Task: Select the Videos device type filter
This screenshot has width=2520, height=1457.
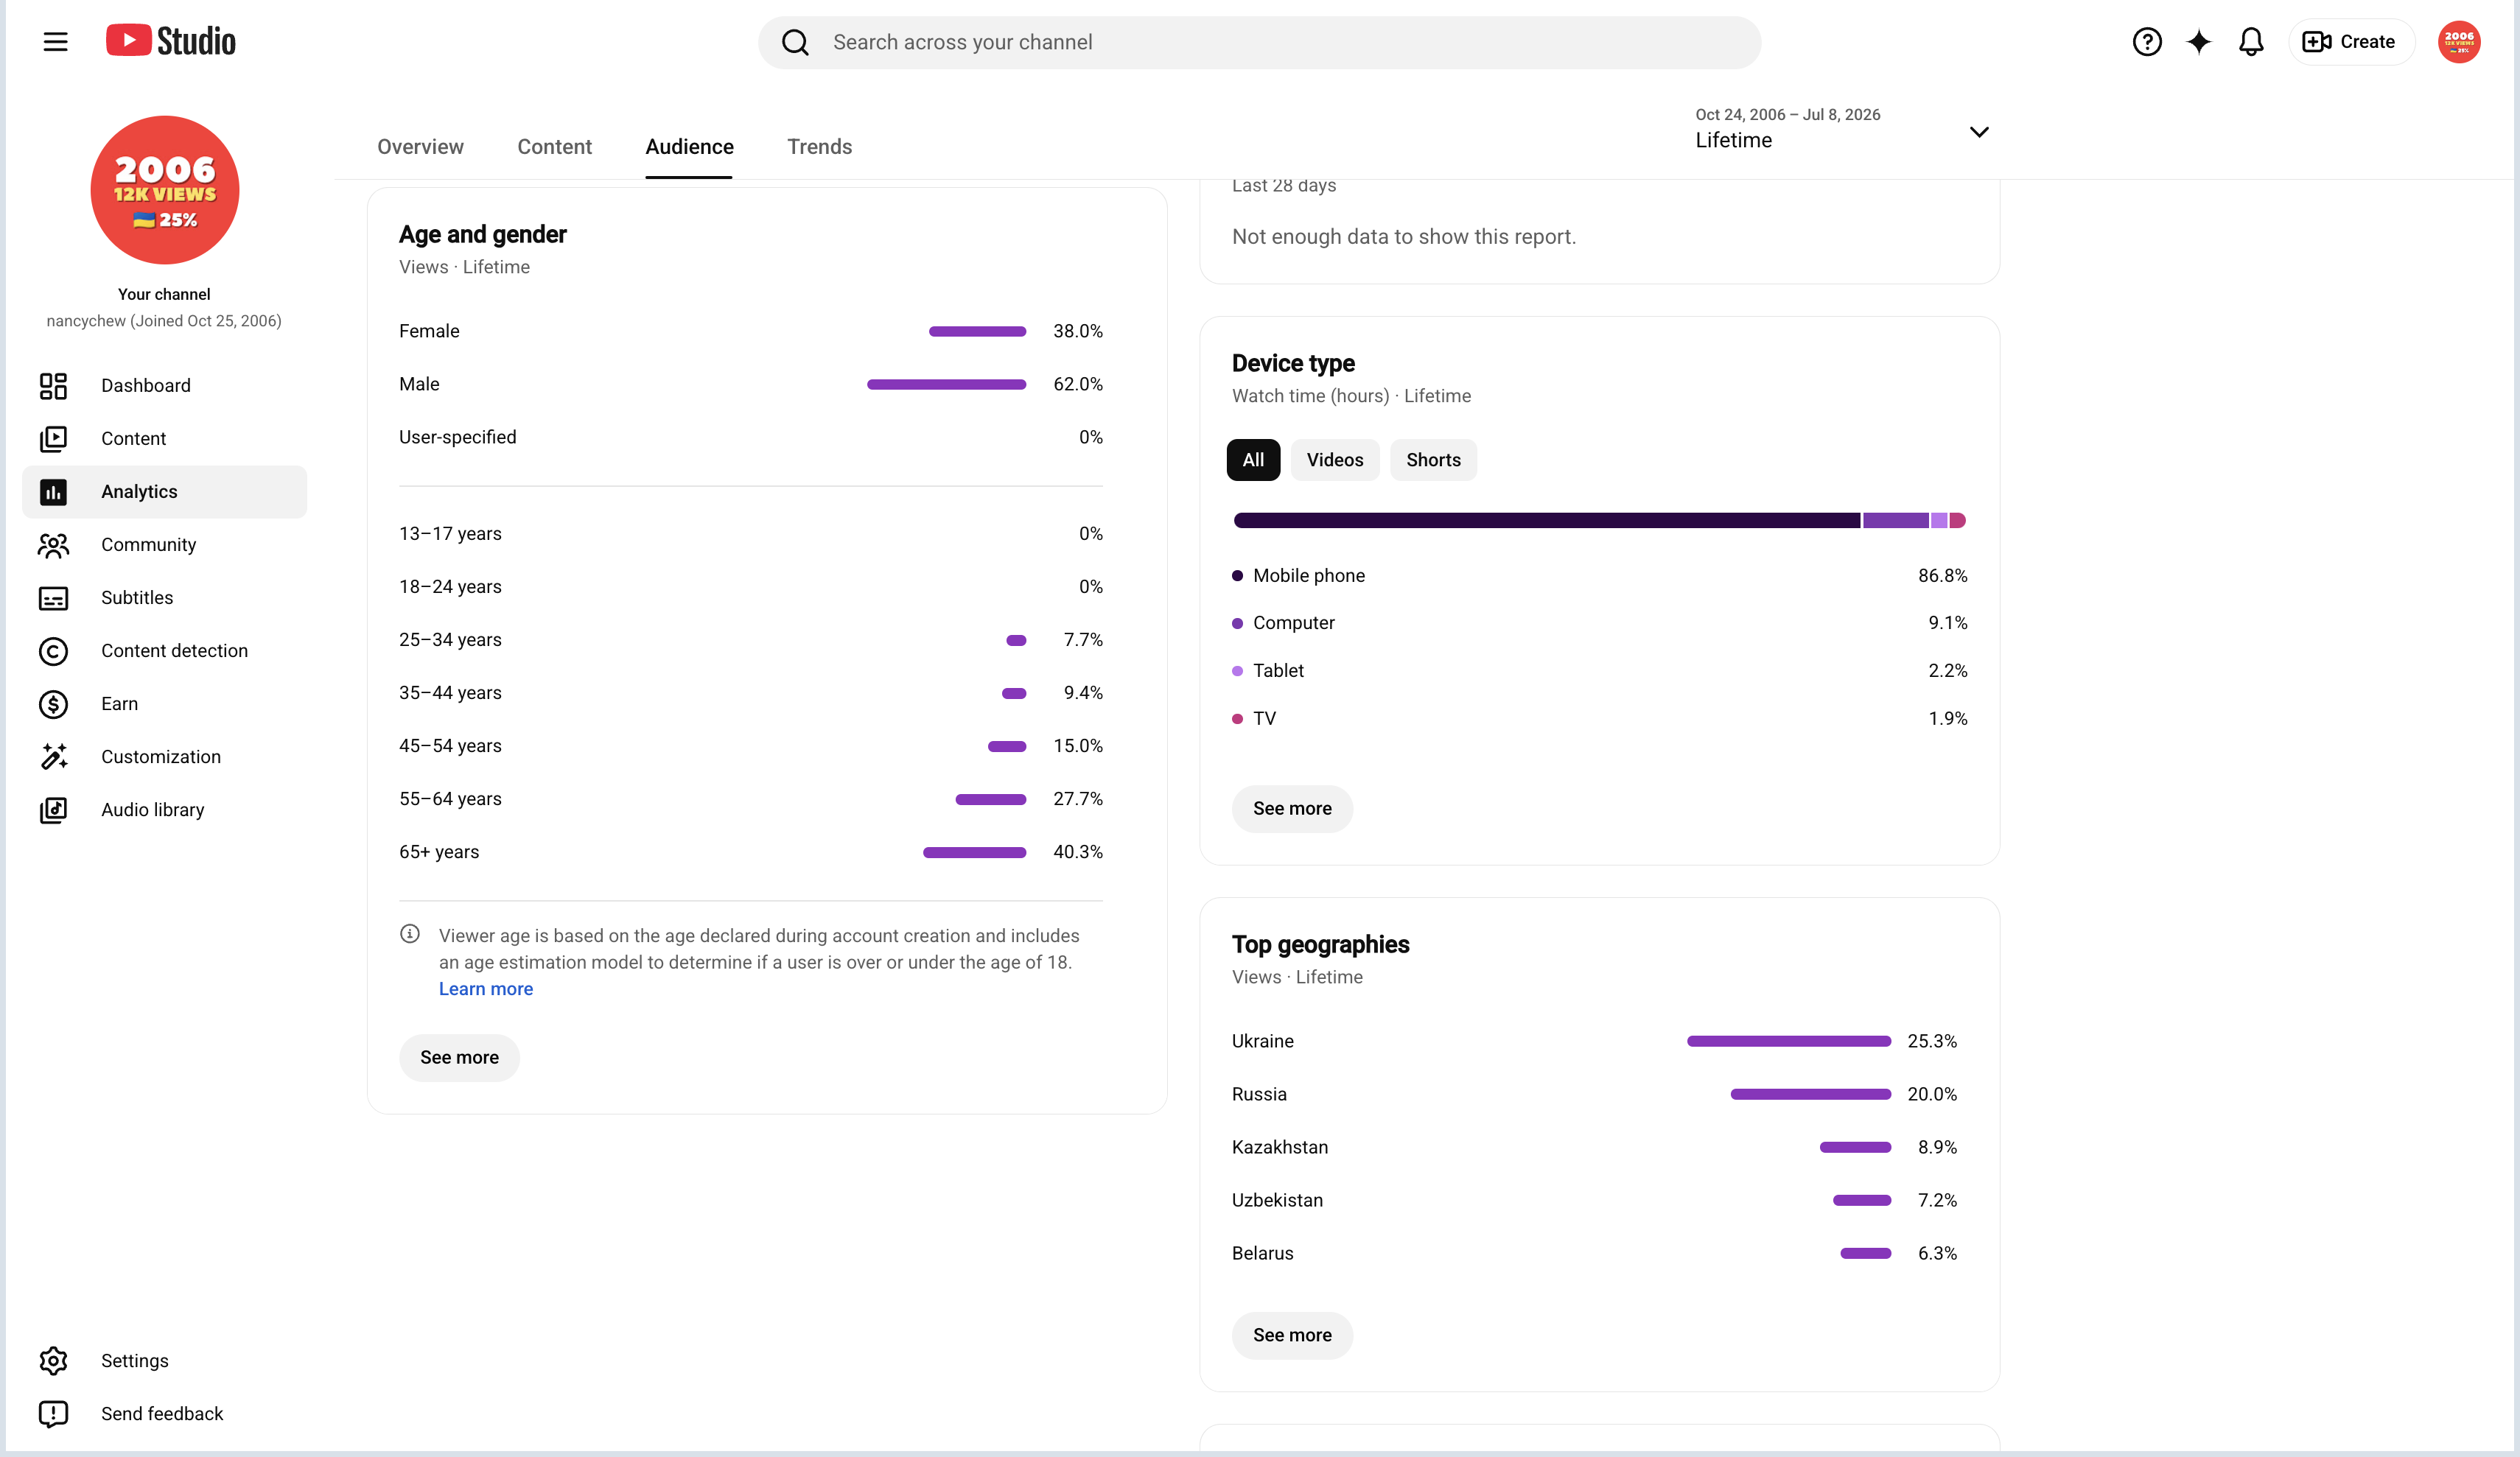Action: pyautogui.click(x=1334, y=460)
